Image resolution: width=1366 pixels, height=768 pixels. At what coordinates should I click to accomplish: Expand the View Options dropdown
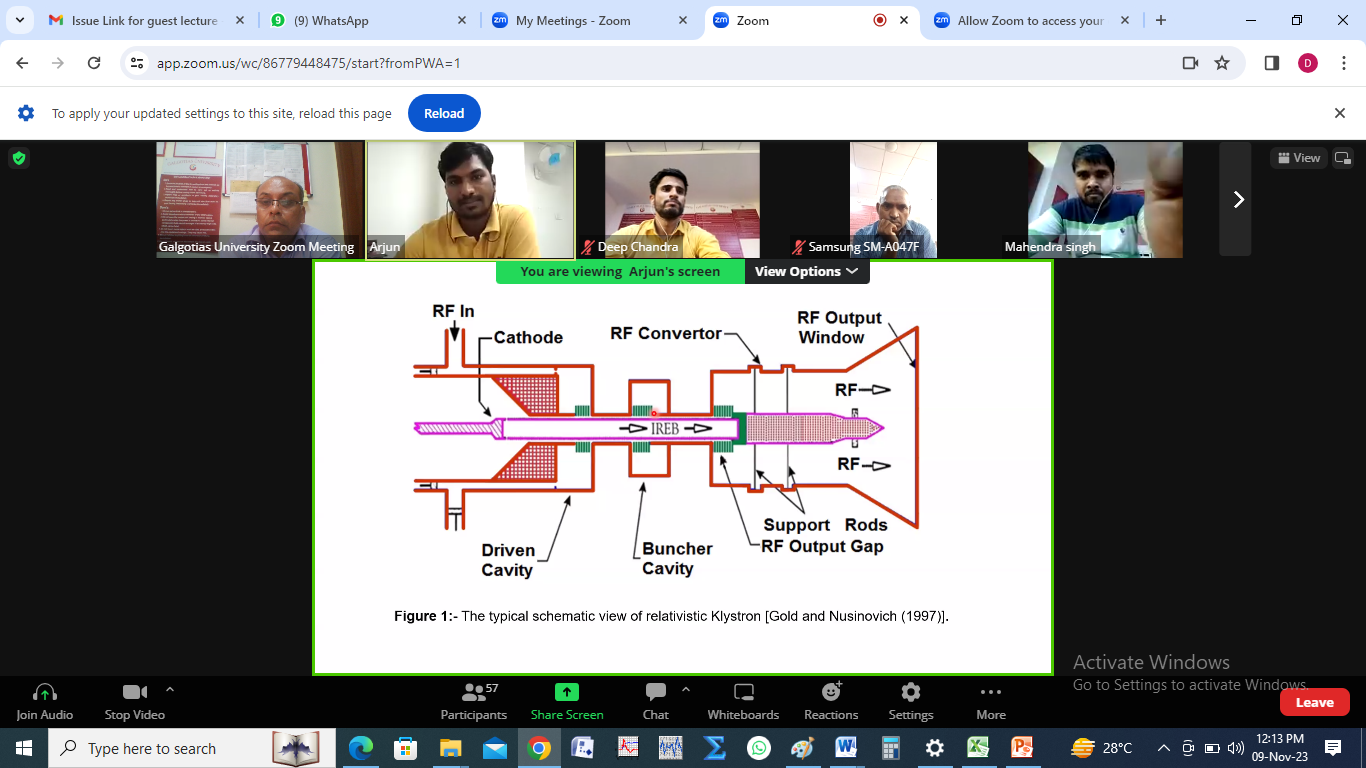click(806, 271)
